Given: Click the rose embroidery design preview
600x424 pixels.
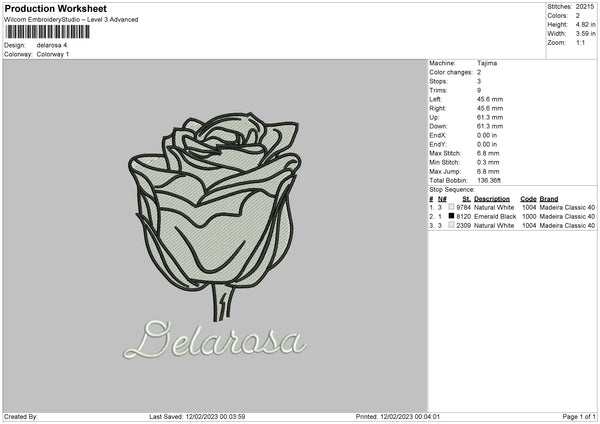Looking at the screenshot, I should point(215,217).
